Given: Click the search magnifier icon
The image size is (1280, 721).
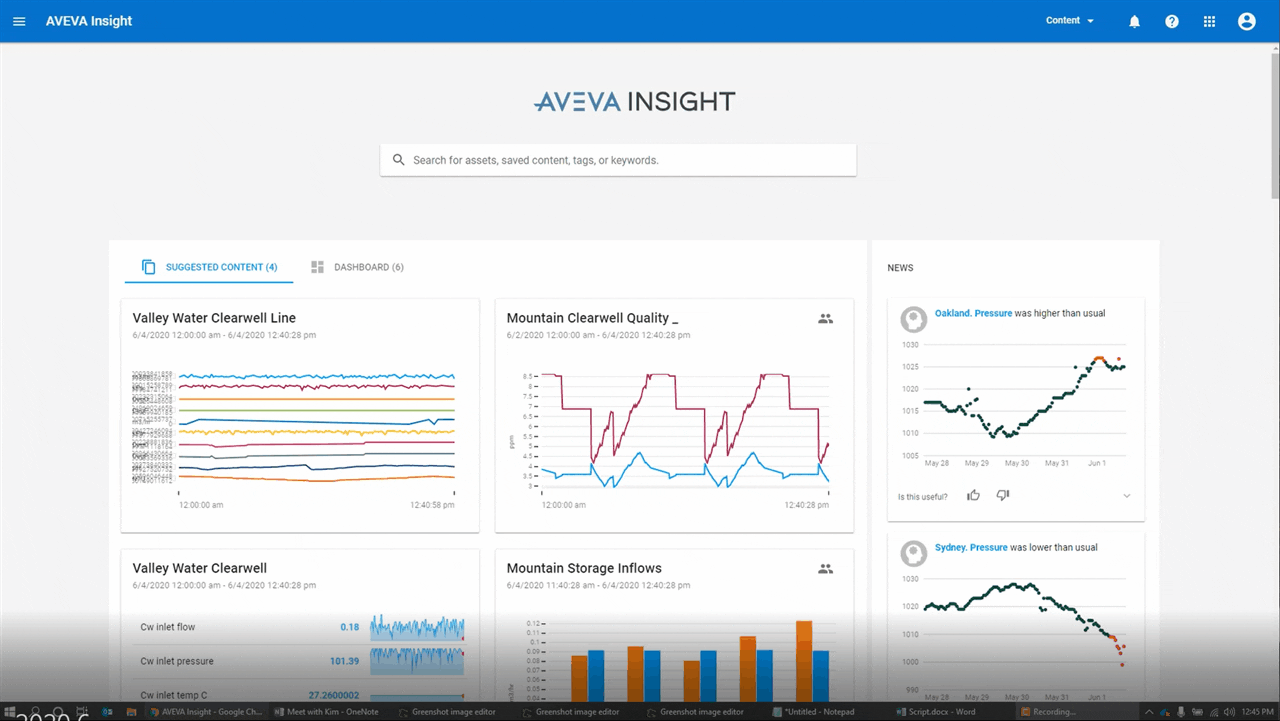Looking at the screenshot, I should pos(398,160).
